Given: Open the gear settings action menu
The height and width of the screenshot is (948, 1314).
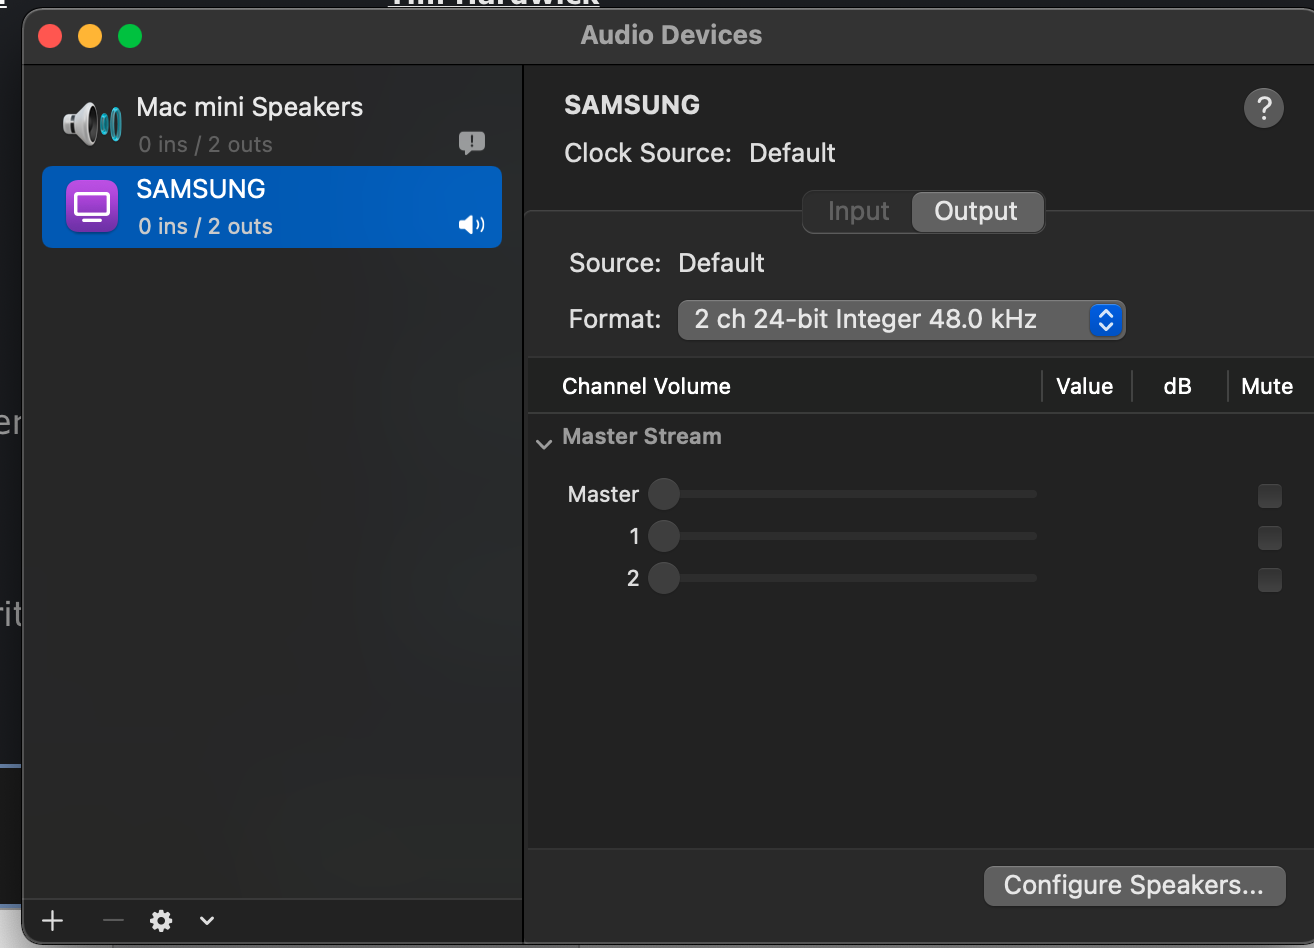Looking at the screenshot, I should 161,921.
